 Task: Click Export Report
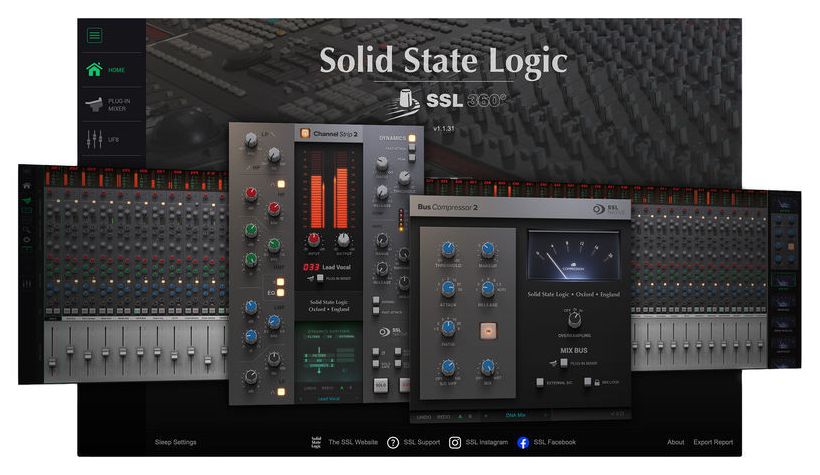[x=713, y=442]
